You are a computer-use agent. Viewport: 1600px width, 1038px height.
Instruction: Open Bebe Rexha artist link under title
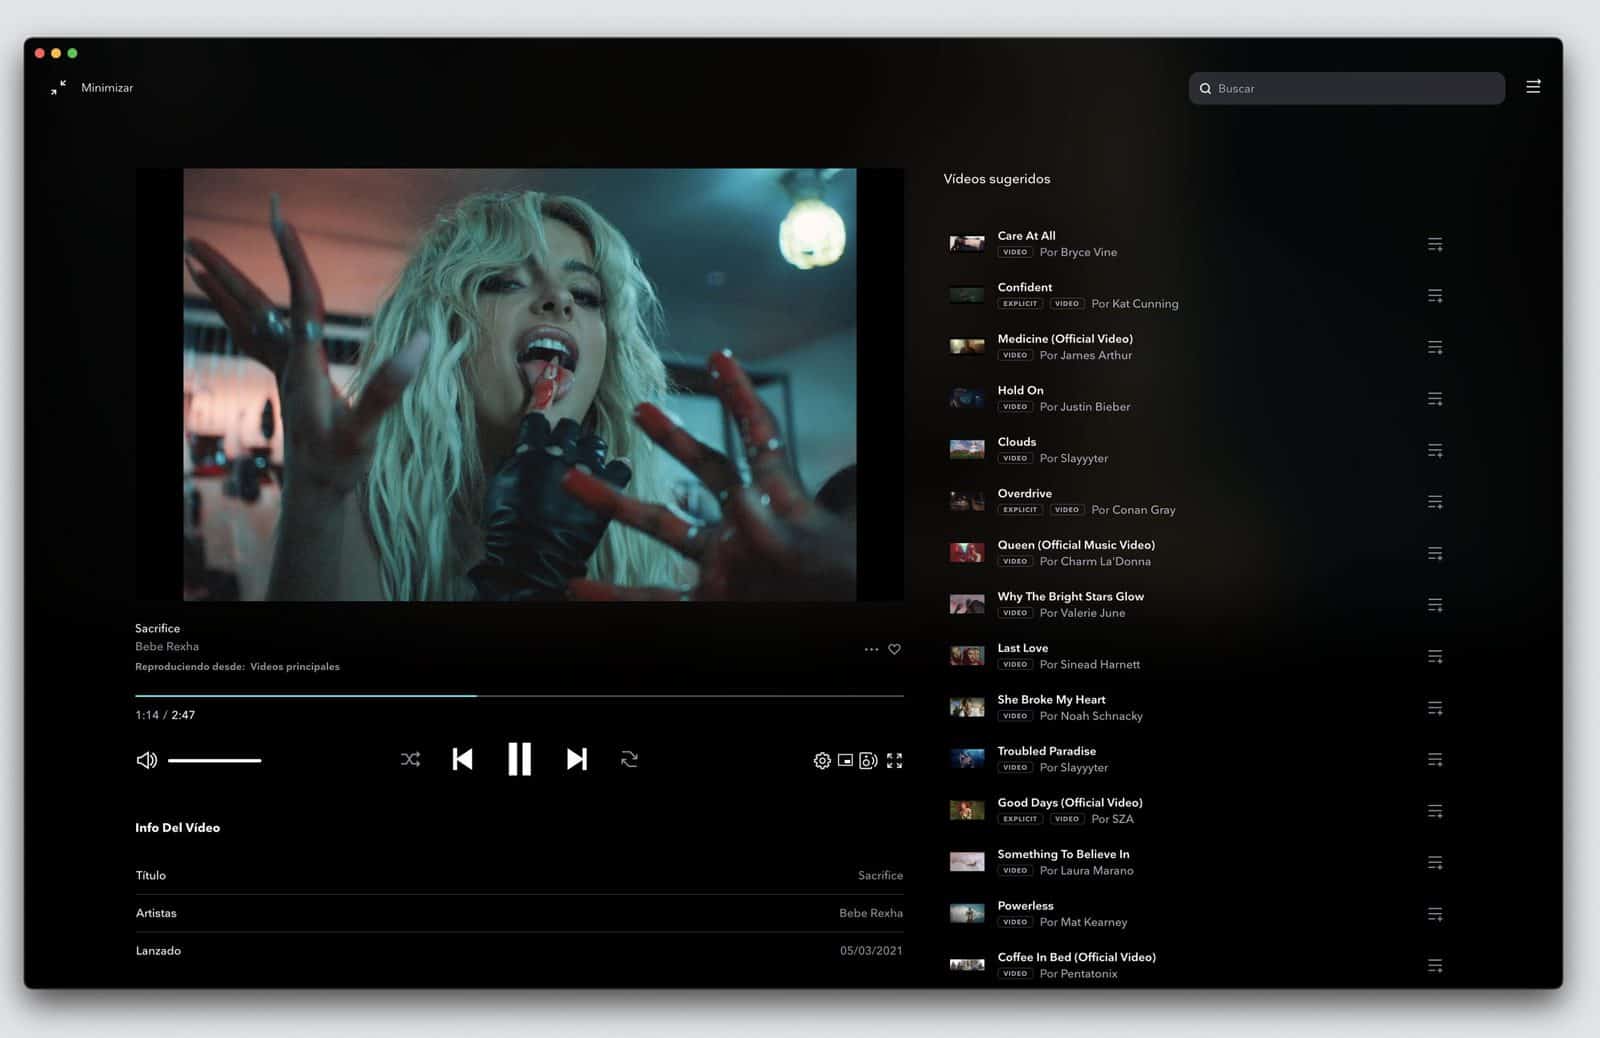[x=167, y=647]
